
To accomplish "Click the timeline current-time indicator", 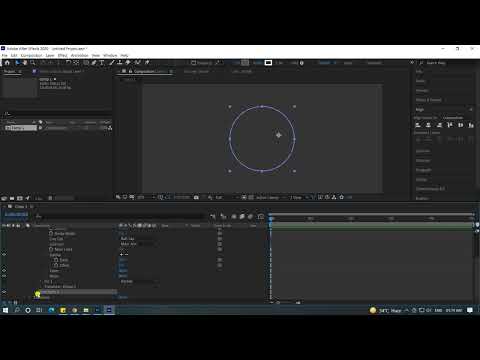I will [271, 219].
